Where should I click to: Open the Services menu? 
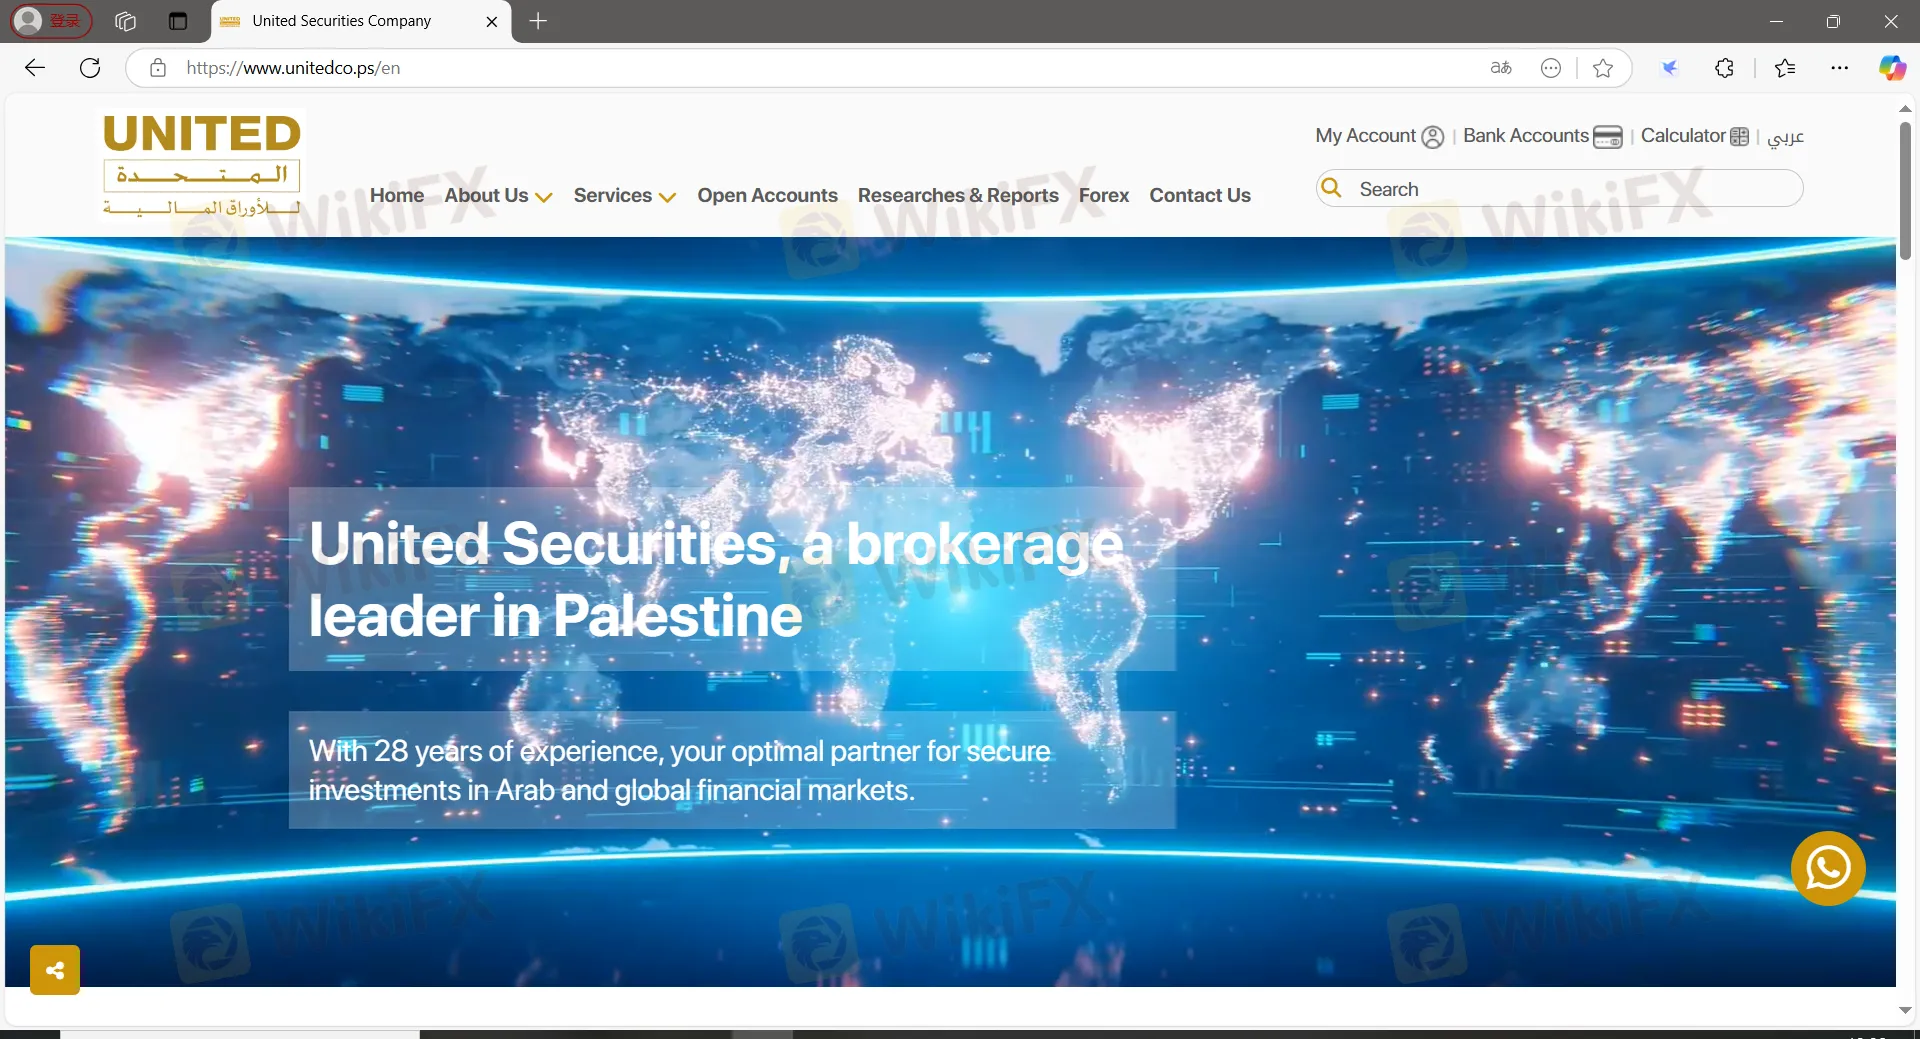coord(613,196)
